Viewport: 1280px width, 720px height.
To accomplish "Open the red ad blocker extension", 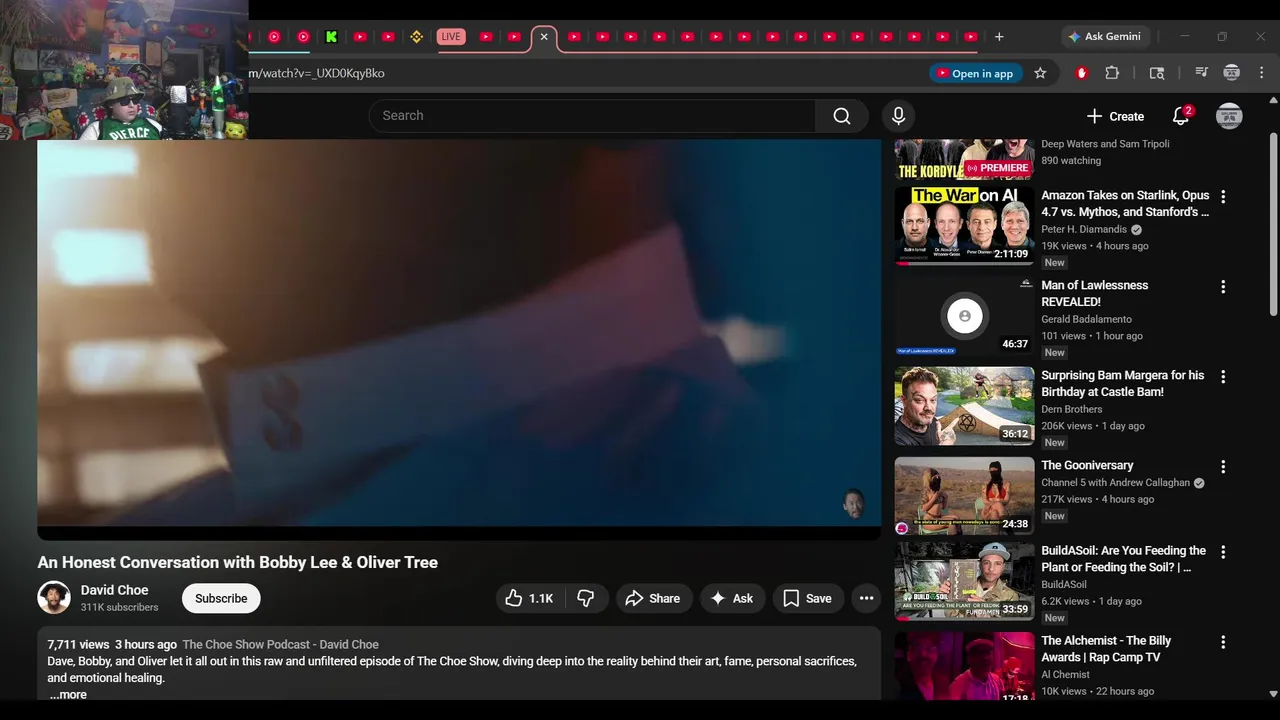I will pyautogui.click(x=1081, y=73).
